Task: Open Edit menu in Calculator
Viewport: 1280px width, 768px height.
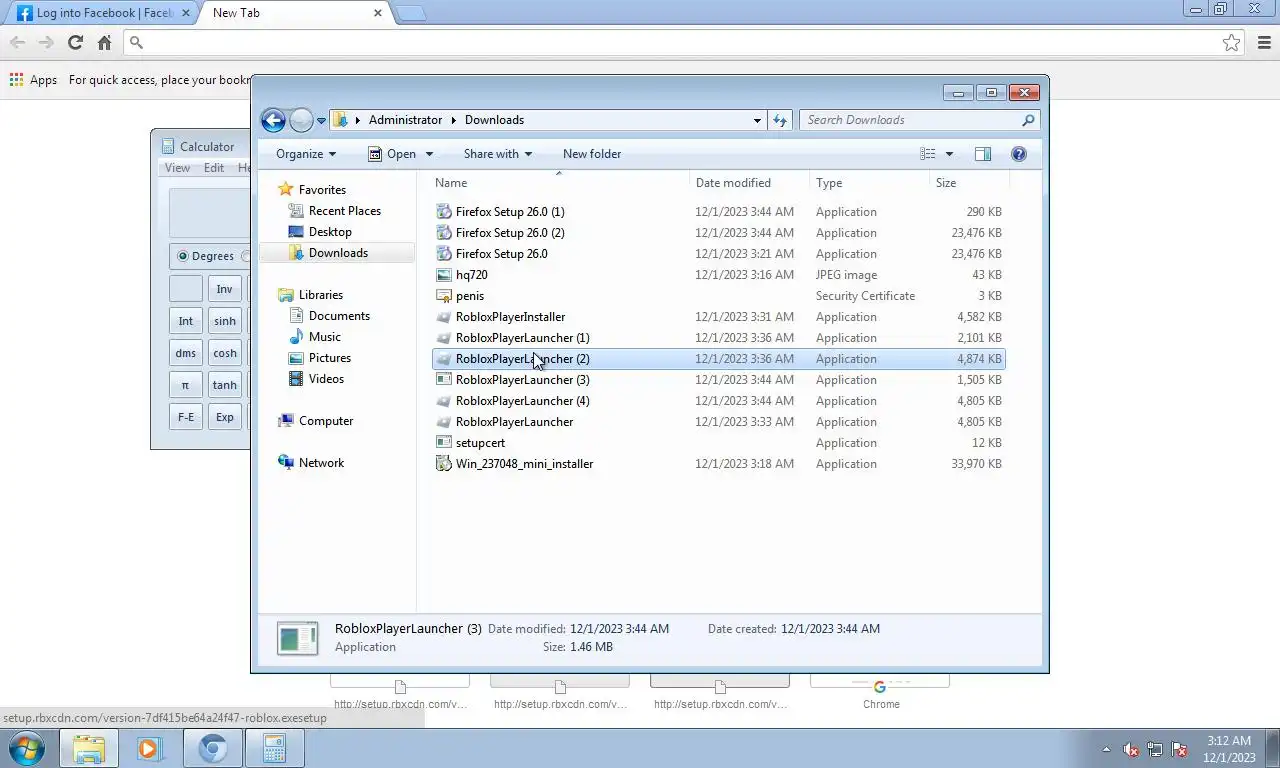Action: pyautogui.click(x=214, y=168)
